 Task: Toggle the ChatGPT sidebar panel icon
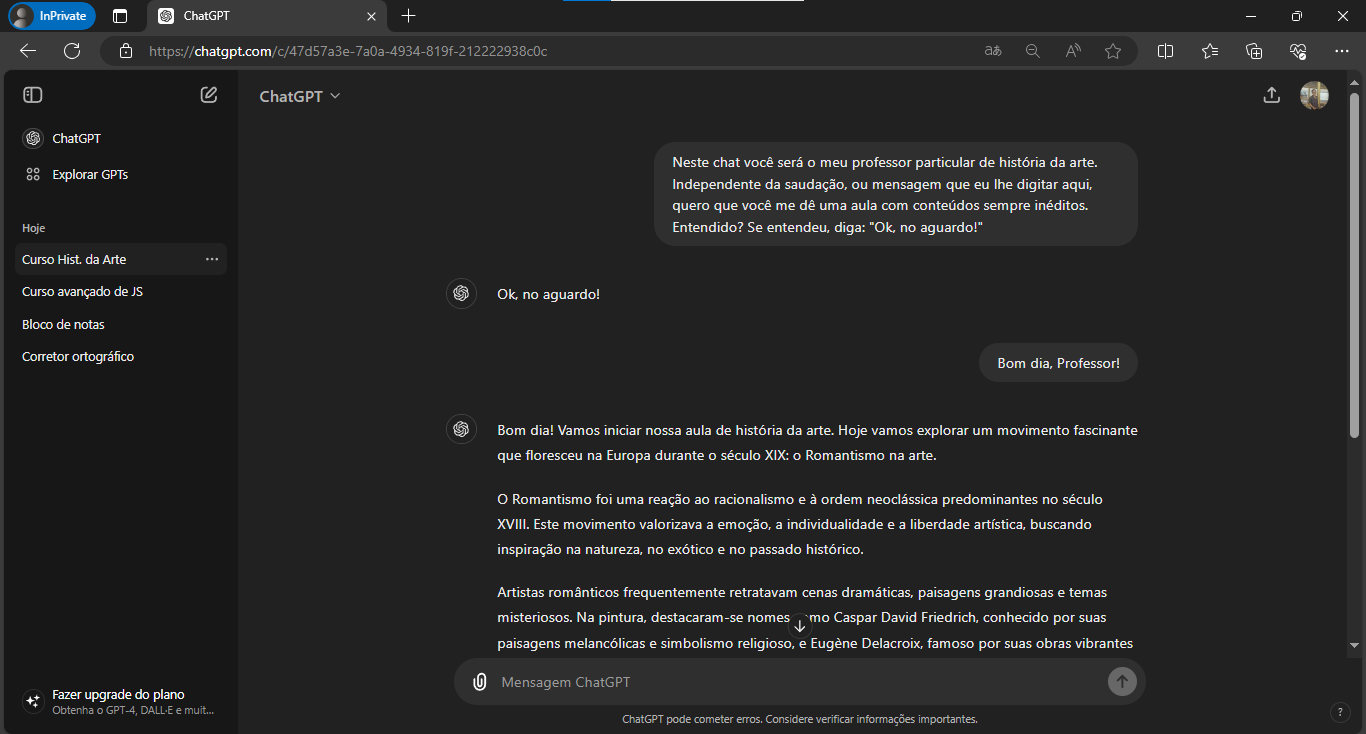(33, 95)
